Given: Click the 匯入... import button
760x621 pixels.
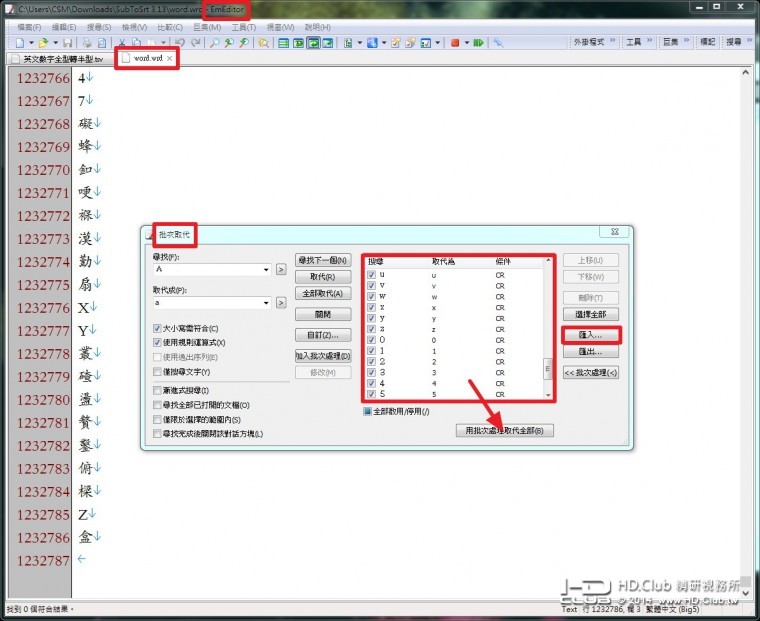Looking at the screenshot, I should pos(591,335).
